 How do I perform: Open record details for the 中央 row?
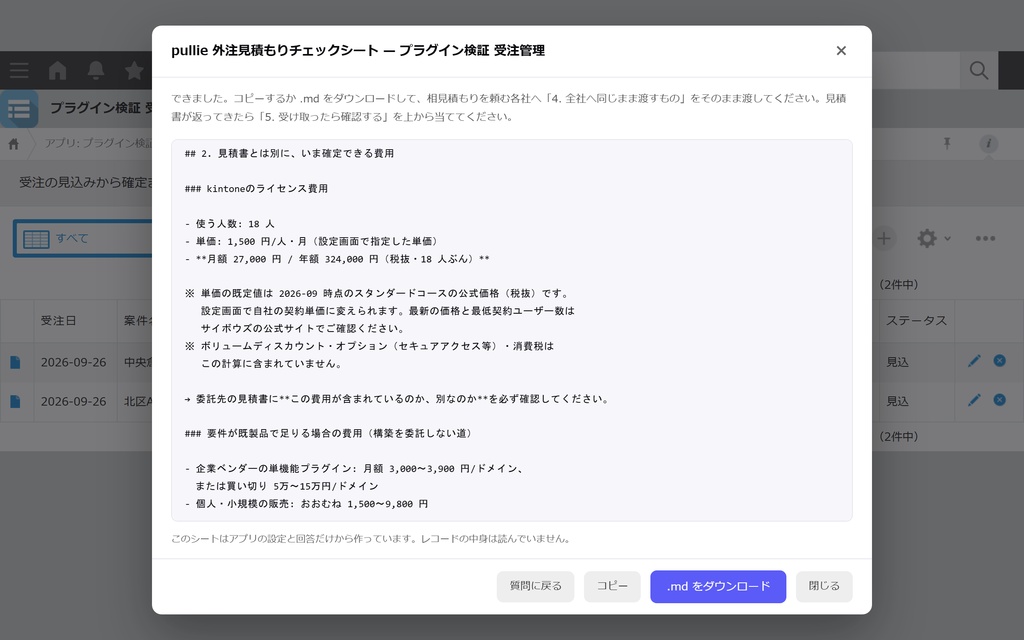(15, 362)
